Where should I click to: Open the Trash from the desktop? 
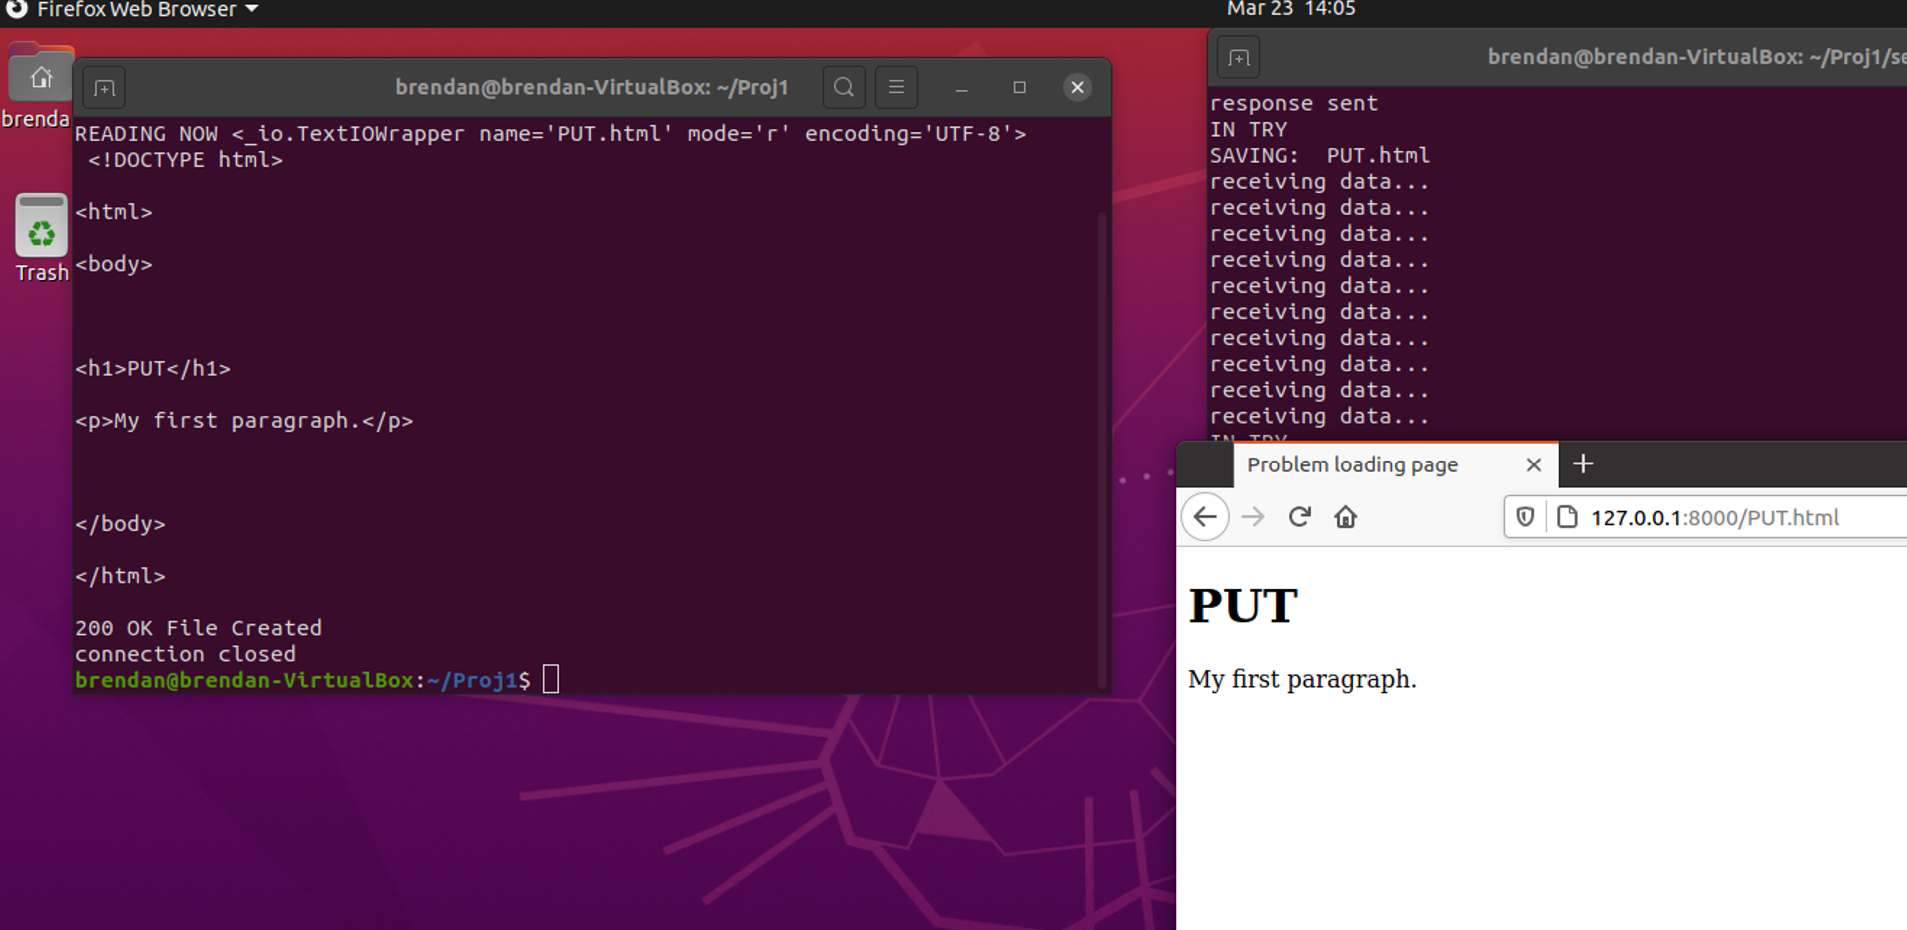click(x=40, y=231)
